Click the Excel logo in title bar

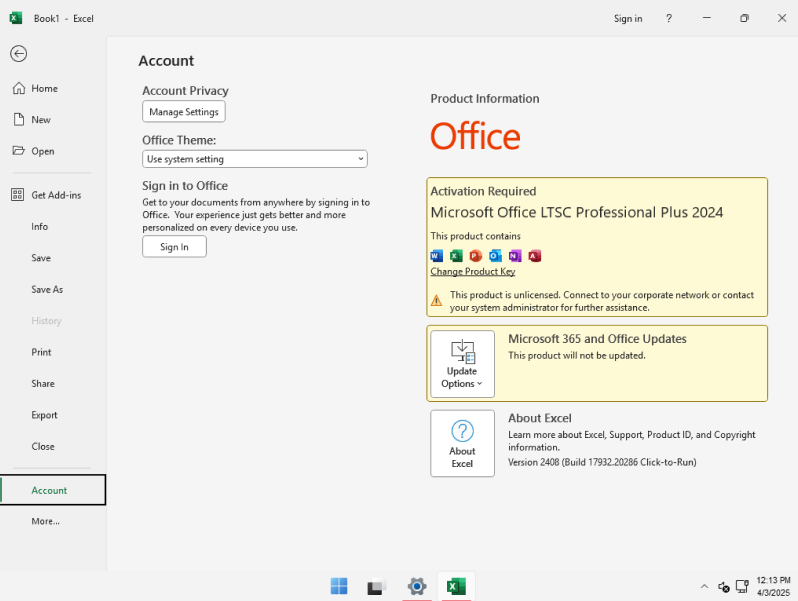tap(16, 18)
